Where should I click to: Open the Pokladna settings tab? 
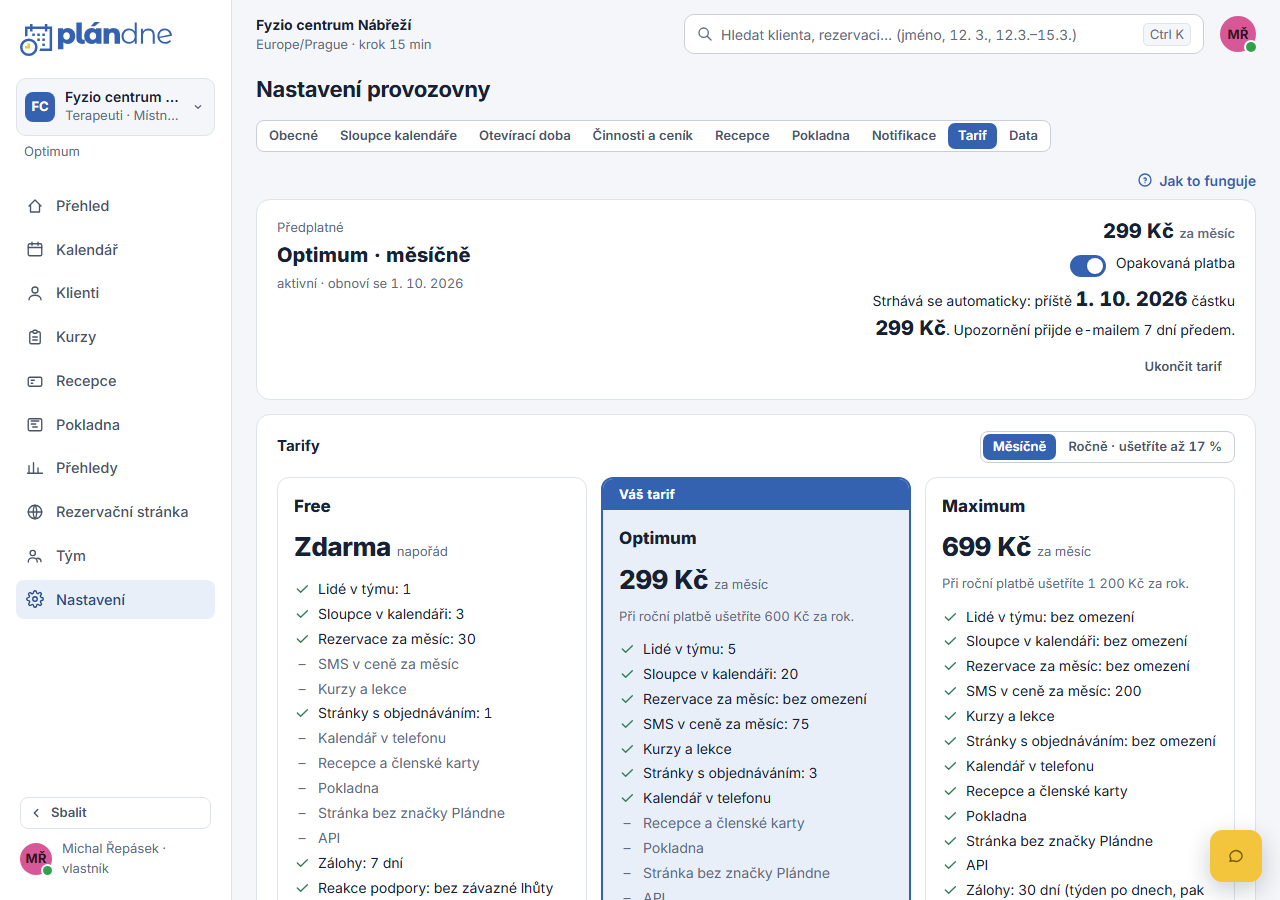coord(821,136)
